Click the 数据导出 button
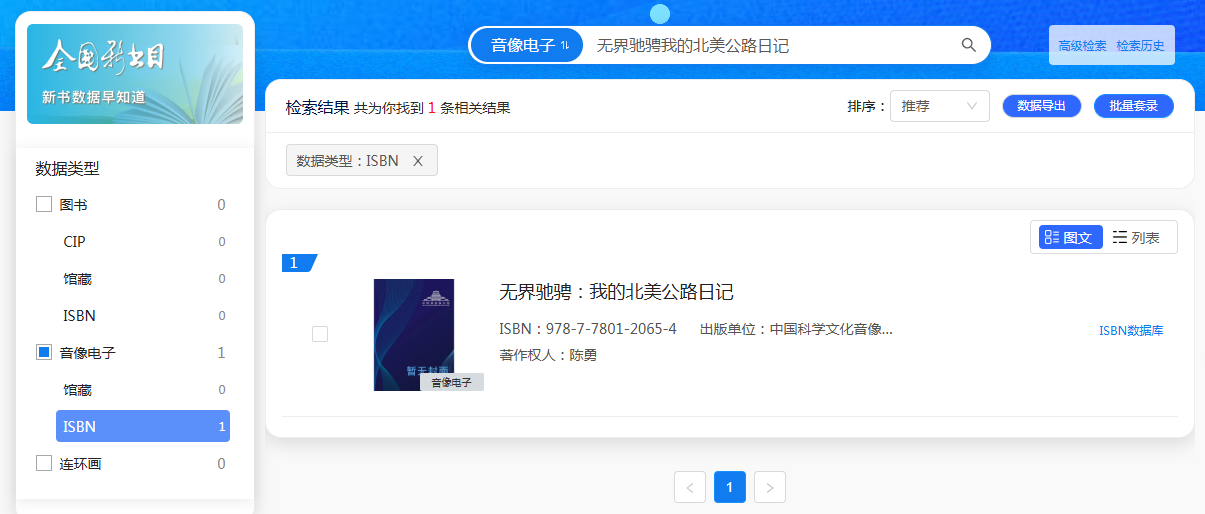This screenshot has width=1205, height=514. coord(1041,106)
